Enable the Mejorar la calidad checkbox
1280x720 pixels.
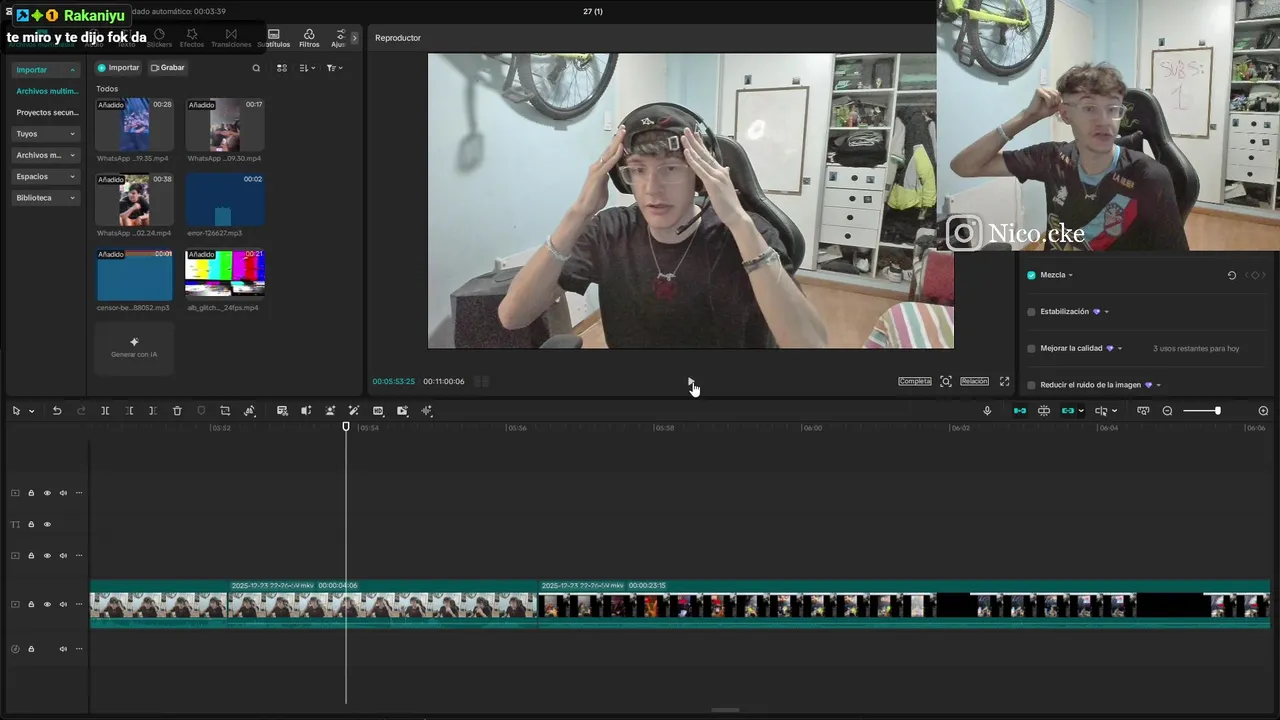pos(1031,349)
